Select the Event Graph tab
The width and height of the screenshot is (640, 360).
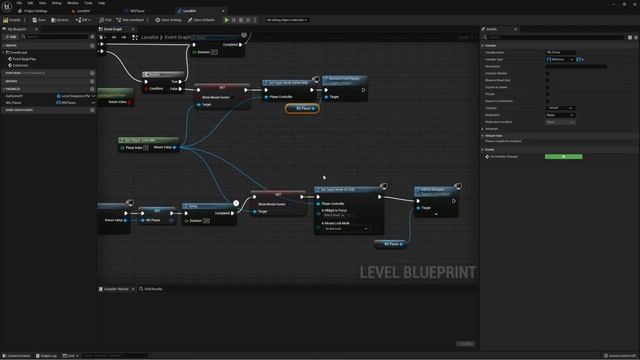(x=113, y=29)
